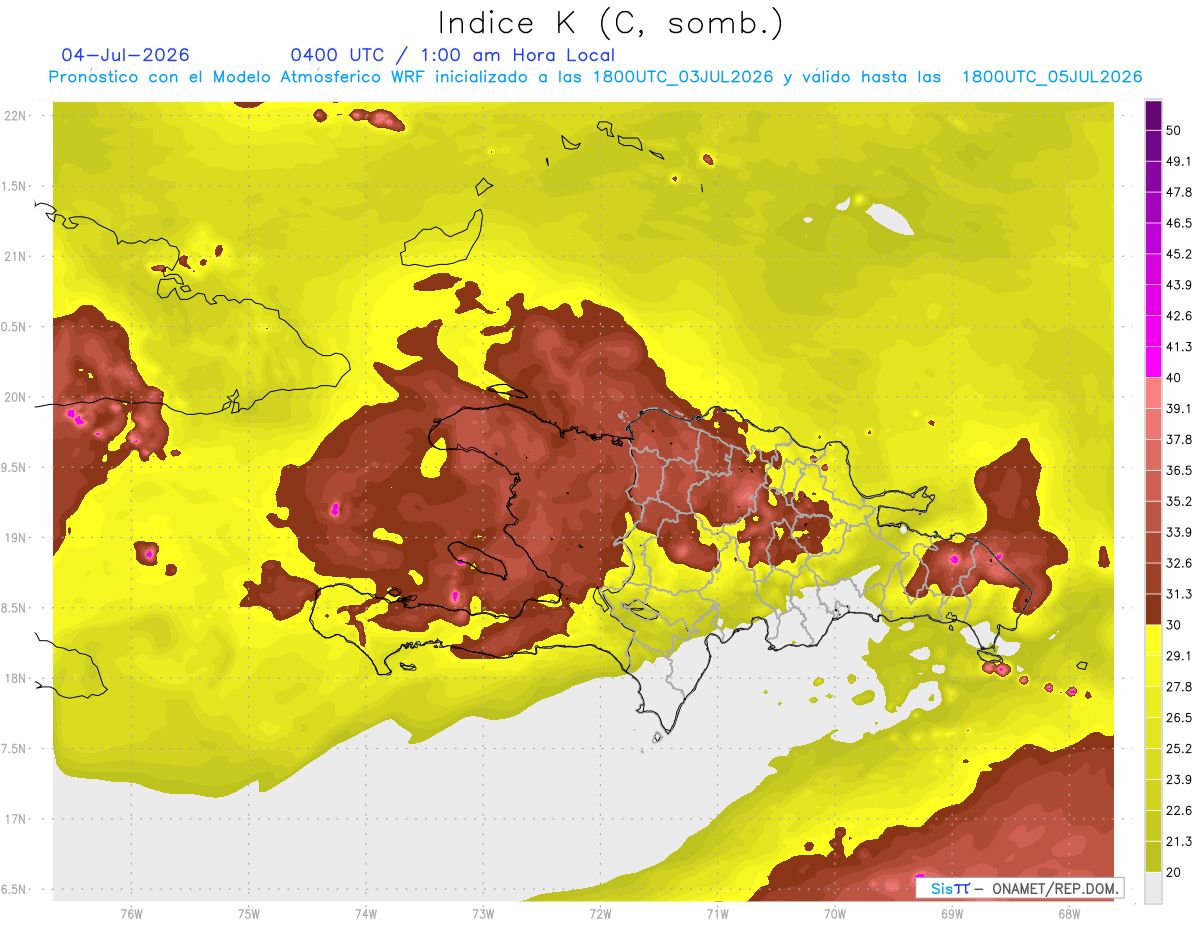Click the legend value "36.5"
This screenshot has height=927, width=1200.
coord(1178,470)
